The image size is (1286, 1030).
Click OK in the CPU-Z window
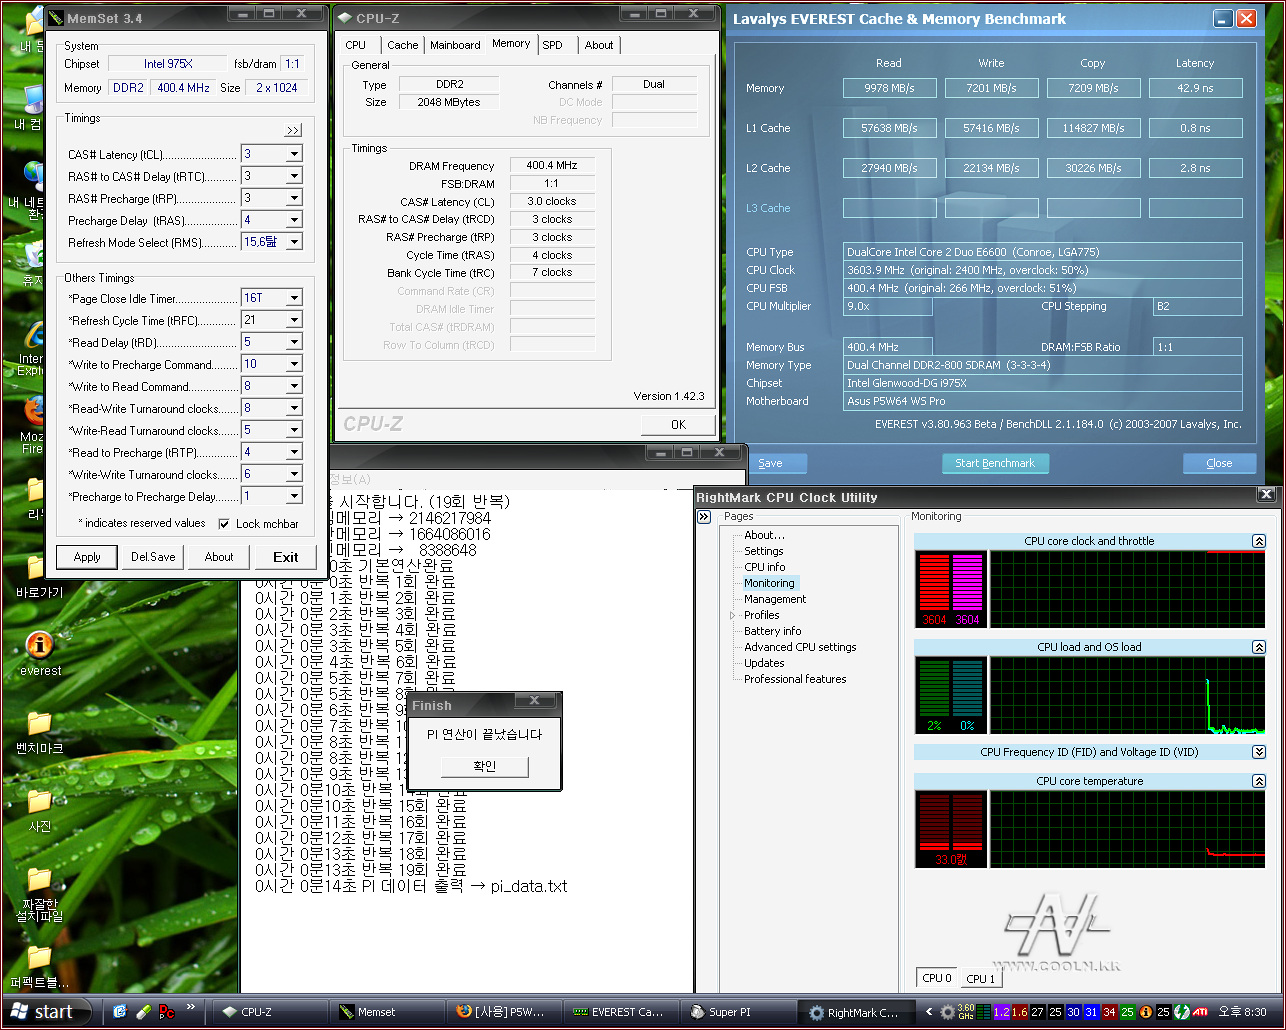(x=678, y=424)
